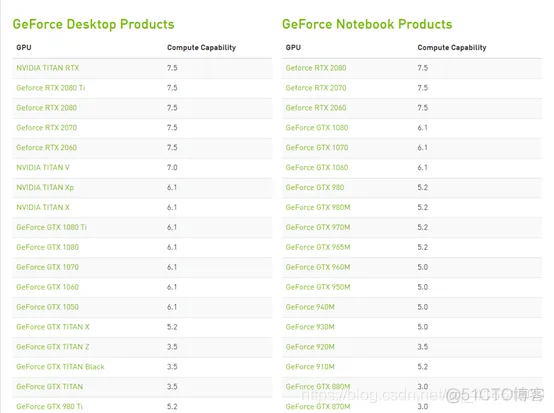Click the GPU header in the Desktop table

point(24,47)
